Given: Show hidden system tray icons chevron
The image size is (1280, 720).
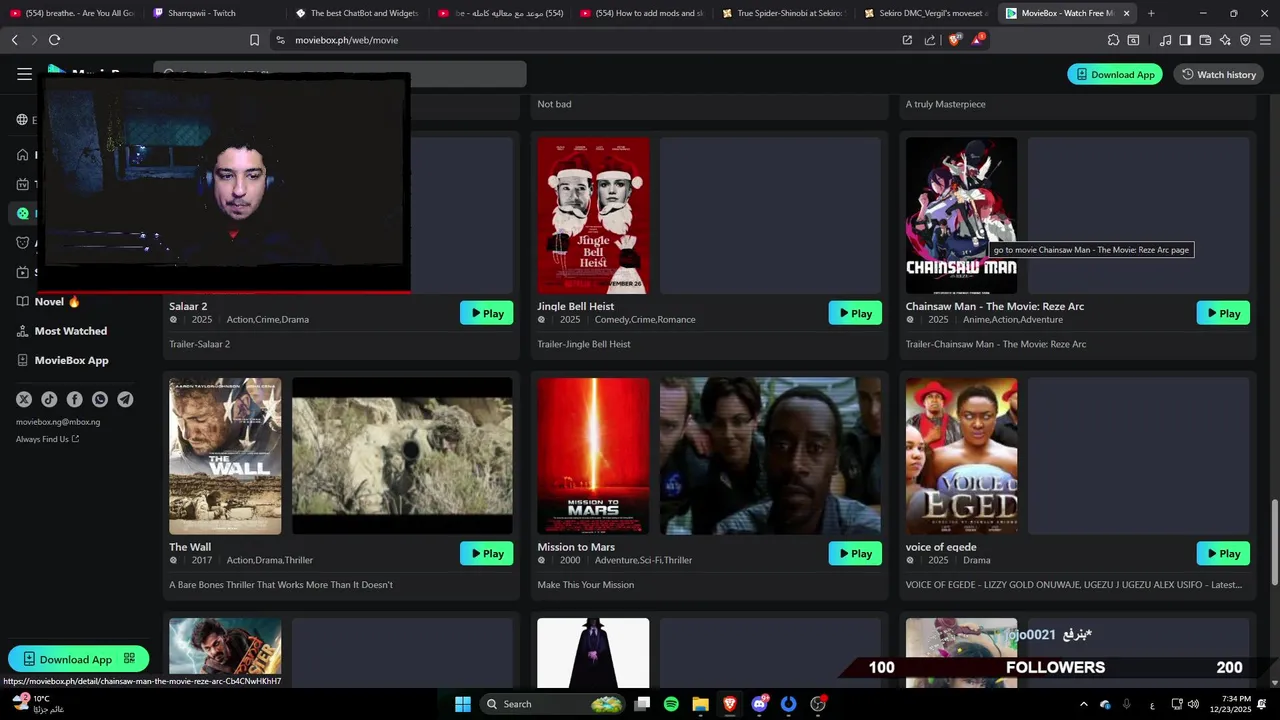Looking at the screenshot, I should (x=1084, y=704).
